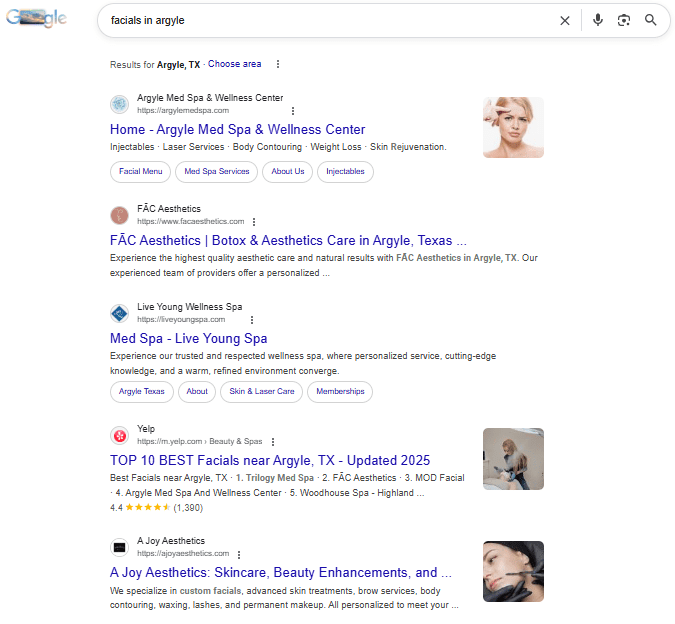Start voice search with microphone icon

[598, 20]
